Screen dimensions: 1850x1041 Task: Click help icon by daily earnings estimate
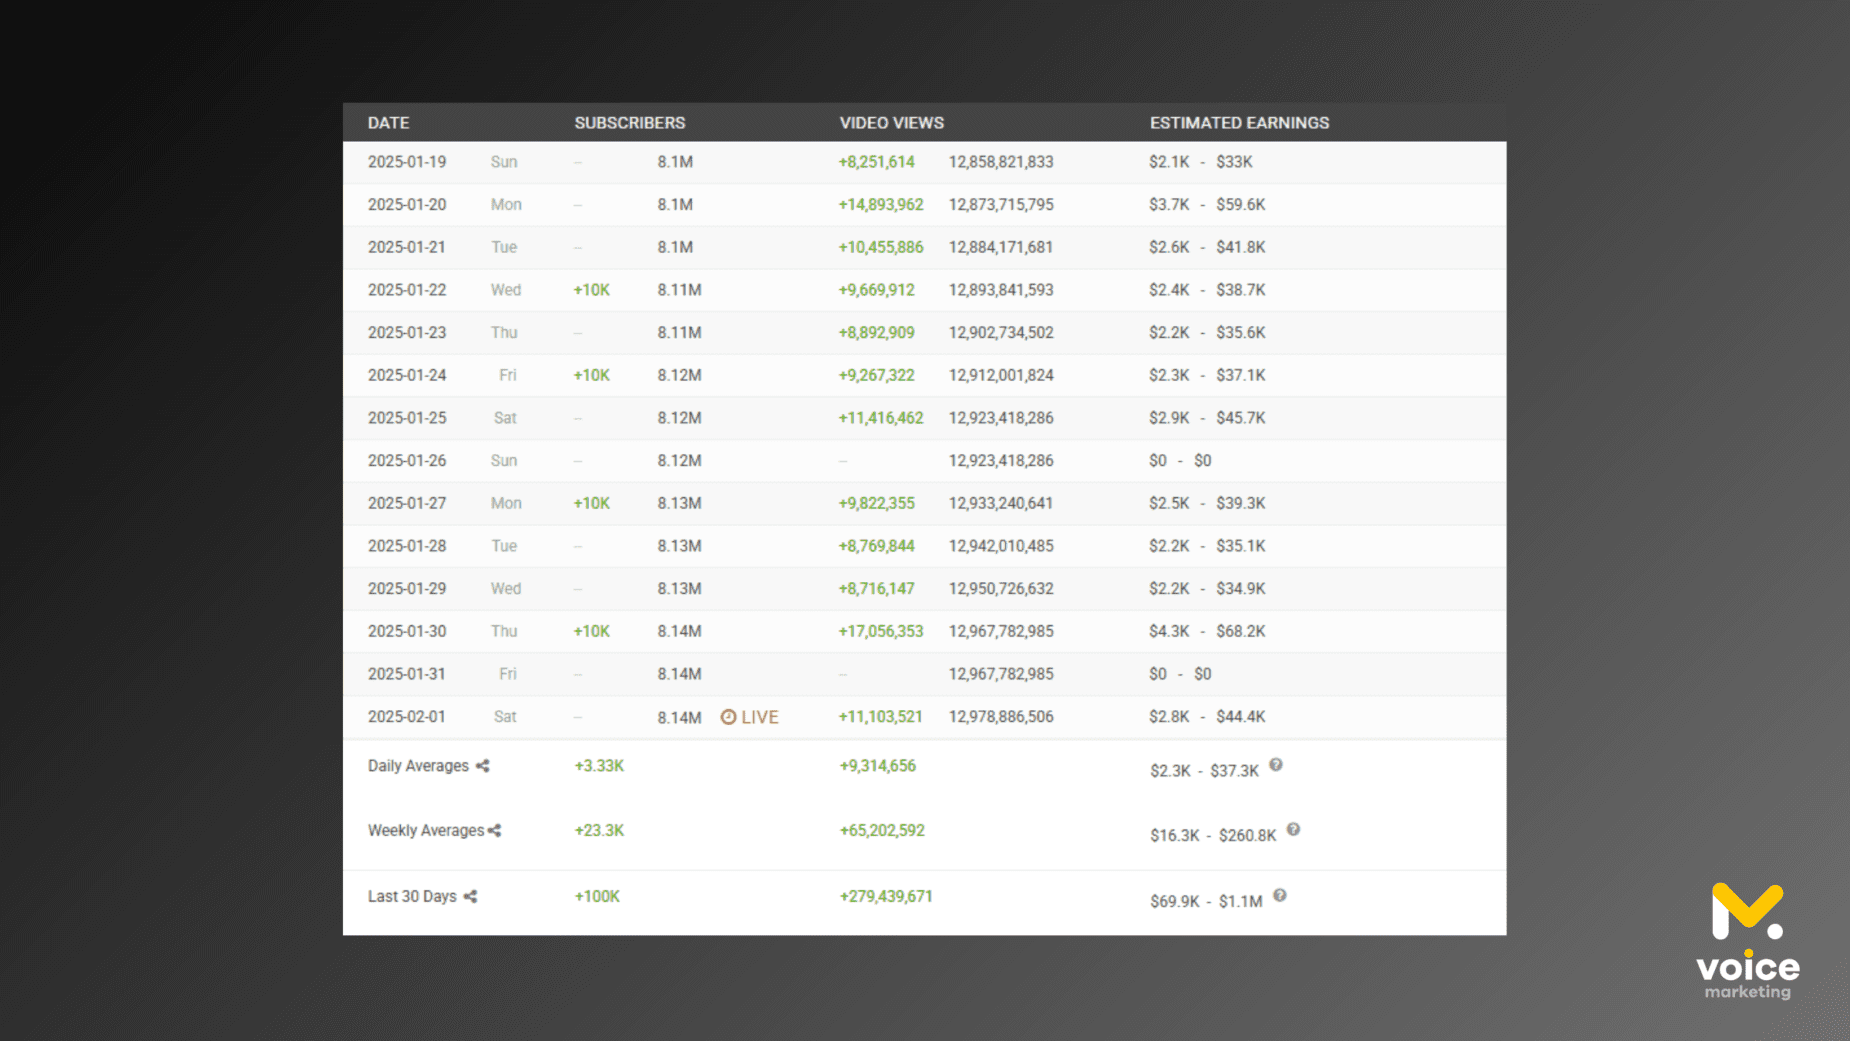click(1276, 765)
